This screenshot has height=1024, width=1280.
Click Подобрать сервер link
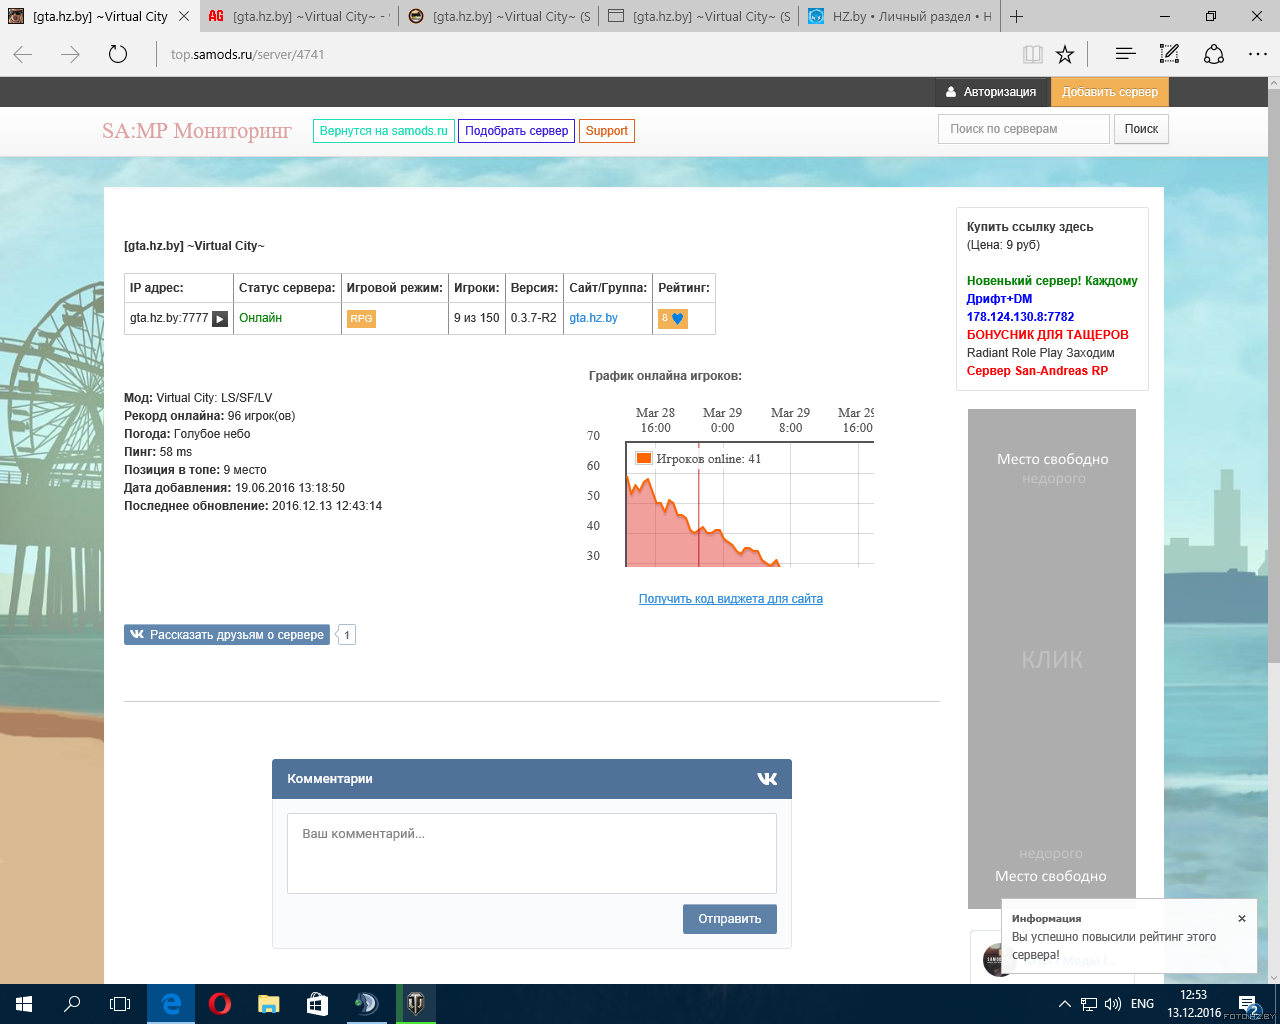coord(516,131)
